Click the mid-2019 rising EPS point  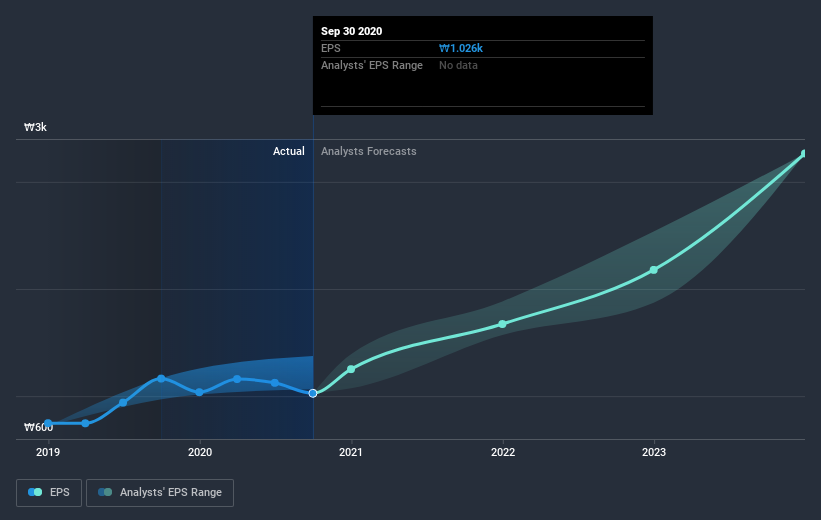pyautogui.click(x=123, y=402)
